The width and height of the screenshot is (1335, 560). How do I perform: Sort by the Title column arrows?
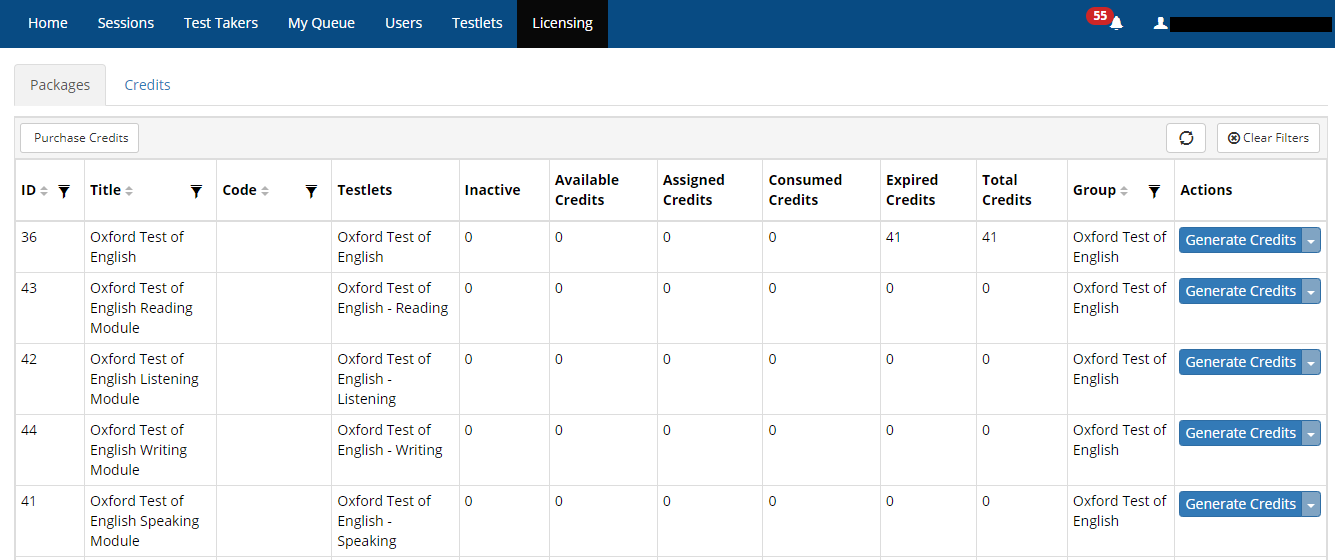click(129, 191)
